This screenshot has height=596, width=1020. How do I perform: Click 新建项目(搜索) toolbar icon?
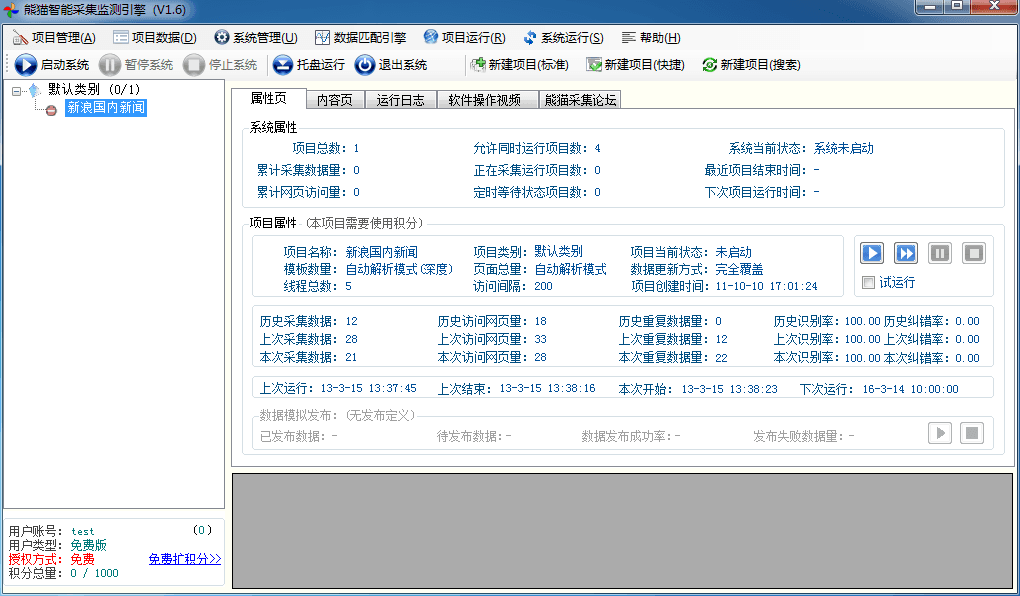point(710,65)
